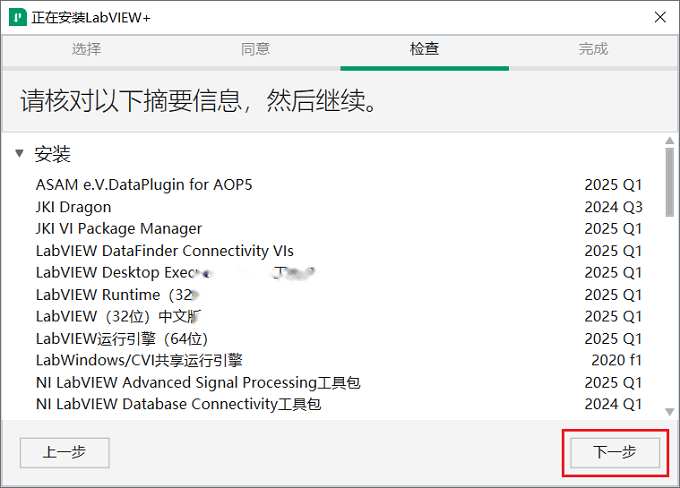Click the 安装 section heading
The width and height of the screenshot is (680, 488).
pyautogui.click(x=52, y=154)
